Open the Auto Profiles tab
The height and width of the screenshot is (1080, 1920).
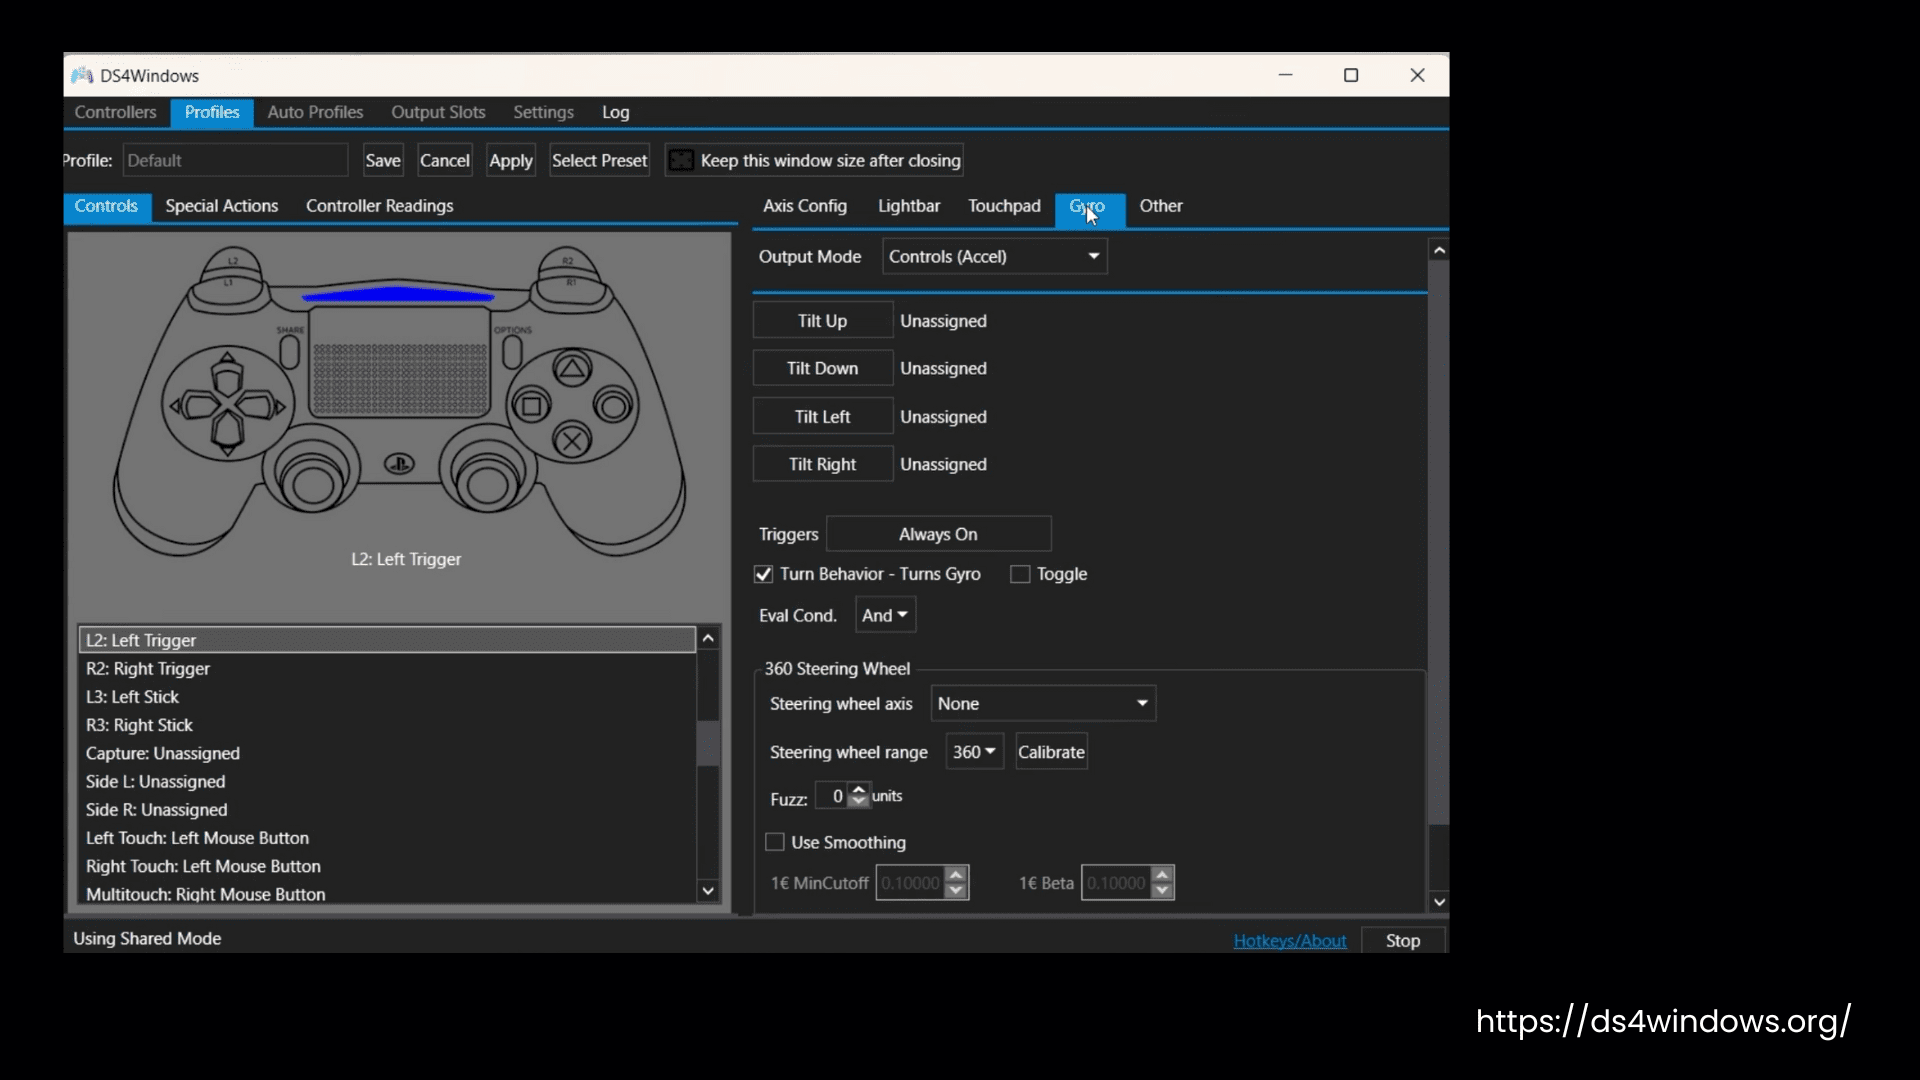click(x=315, y=112)
